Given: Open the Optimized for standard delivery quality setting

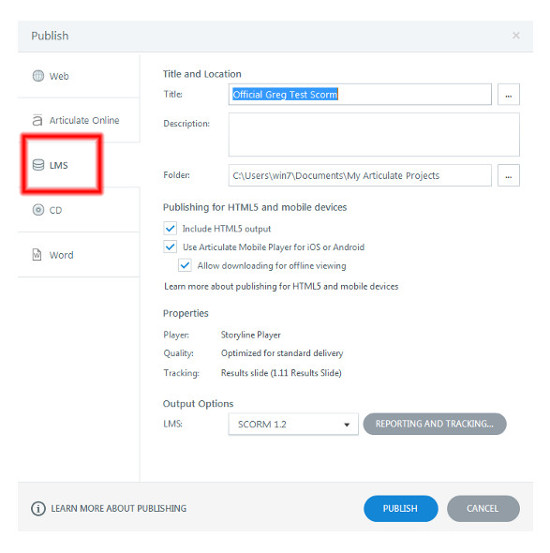Looking at the screenshot, I should tap(282, 353).
